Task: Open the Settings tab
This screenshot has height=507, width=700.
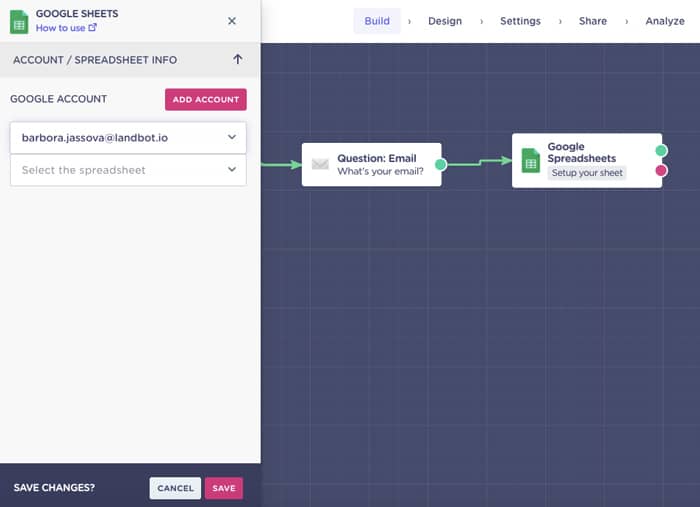Action: [520, 21]
